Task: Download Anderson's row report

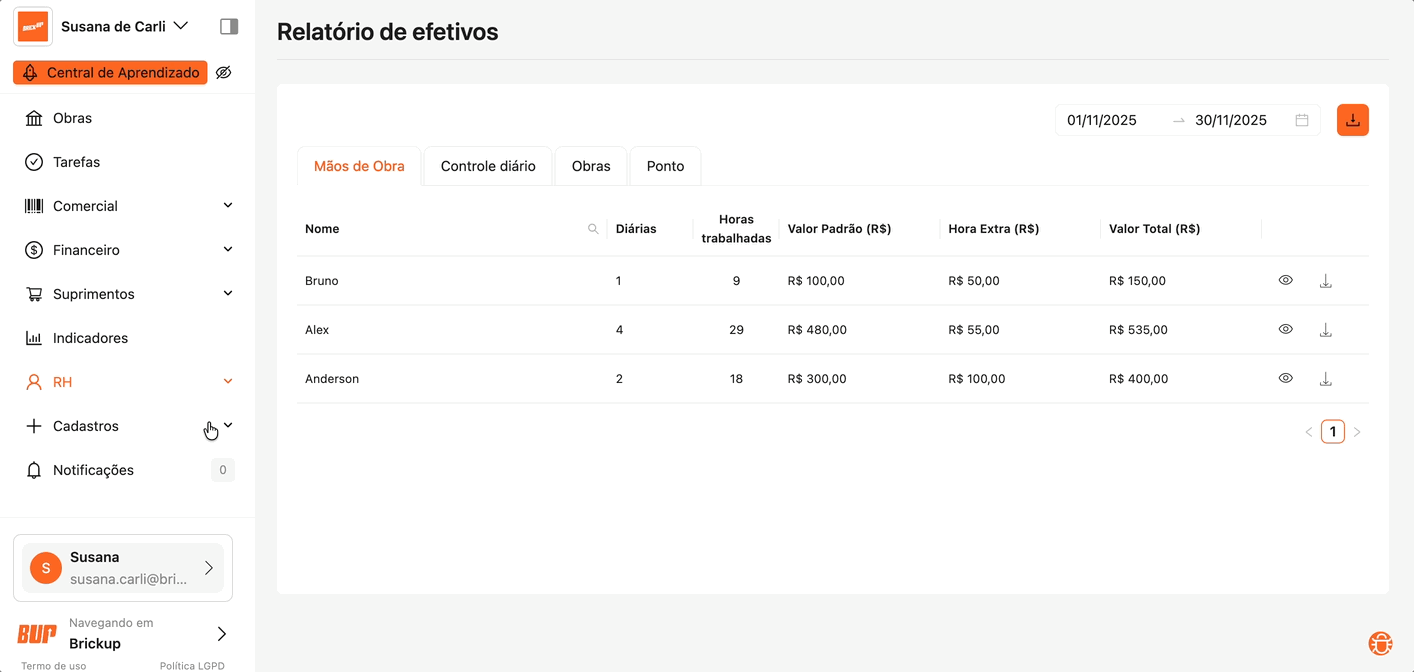Action: pos(1325,379)
